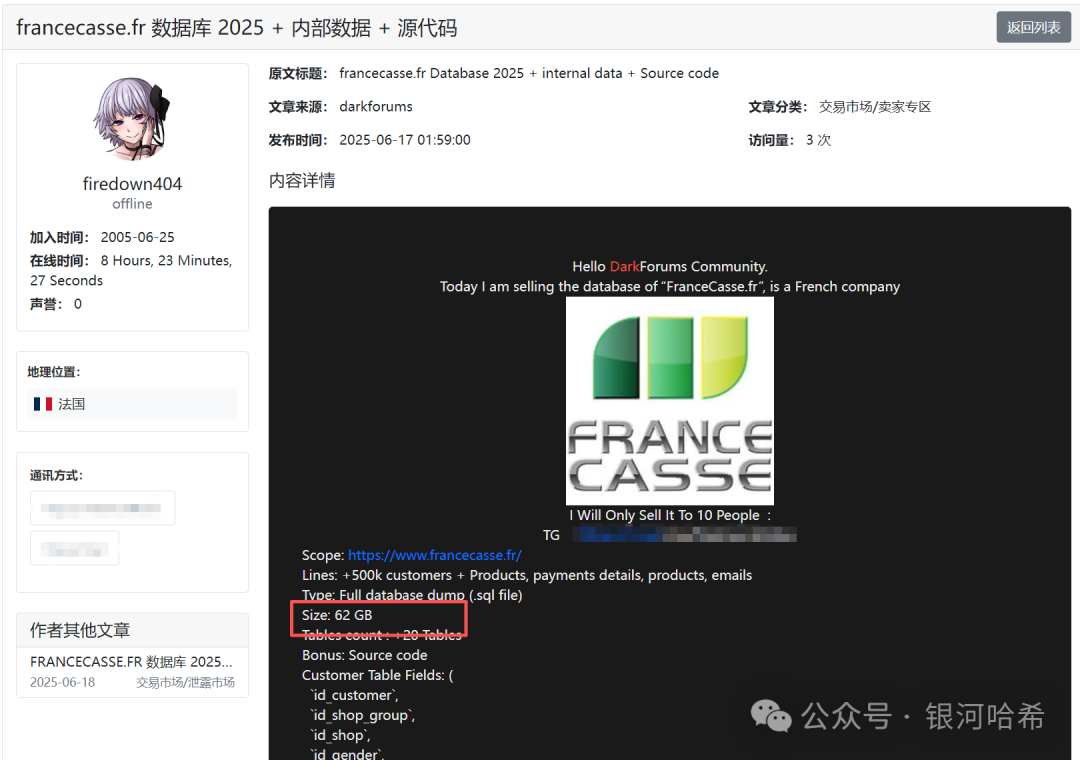Click the offline status text
Viewport: 1080px width, 760px height.
(132, 204)
